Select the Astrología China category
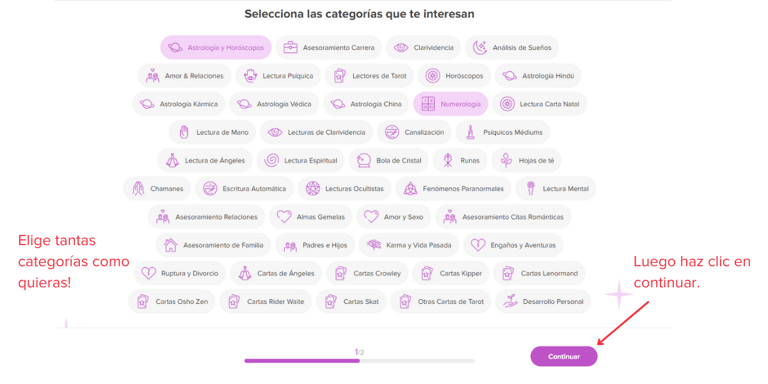Image resolution: width=768 pixels, height=384 pixels. 366,104
